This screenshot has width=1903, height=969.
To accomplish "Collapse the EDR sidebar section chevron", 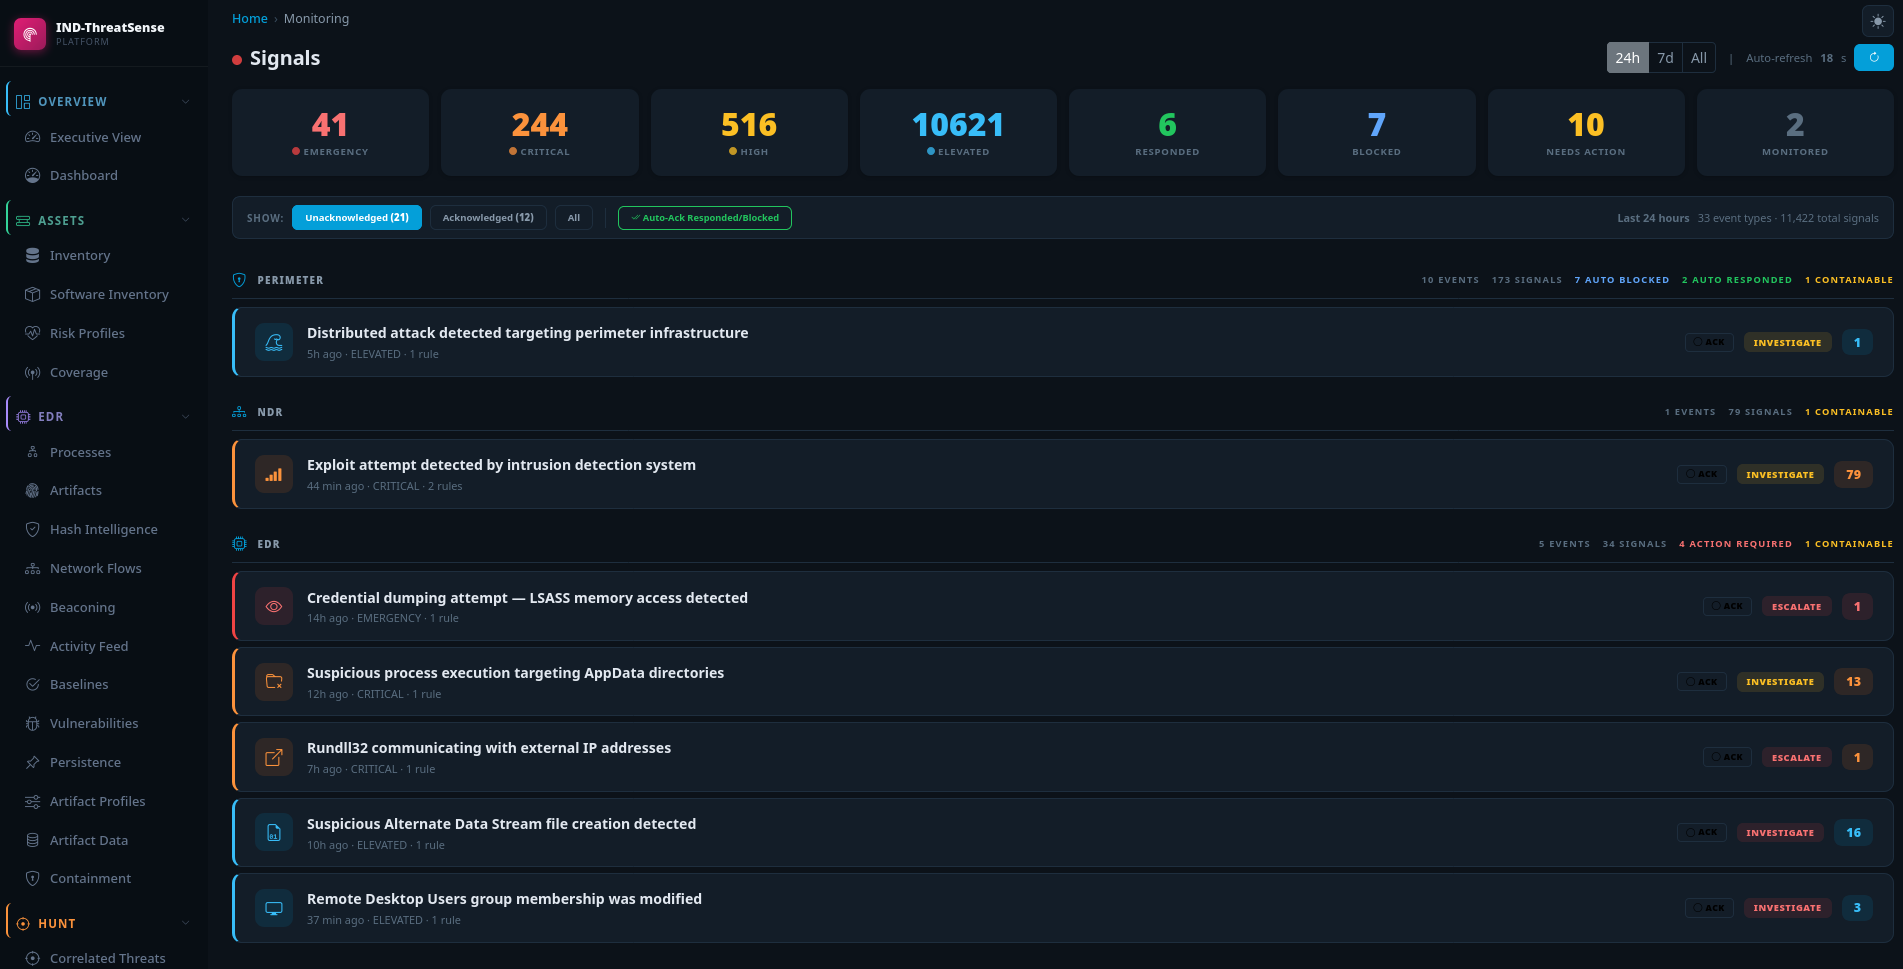I will [186, 417].
